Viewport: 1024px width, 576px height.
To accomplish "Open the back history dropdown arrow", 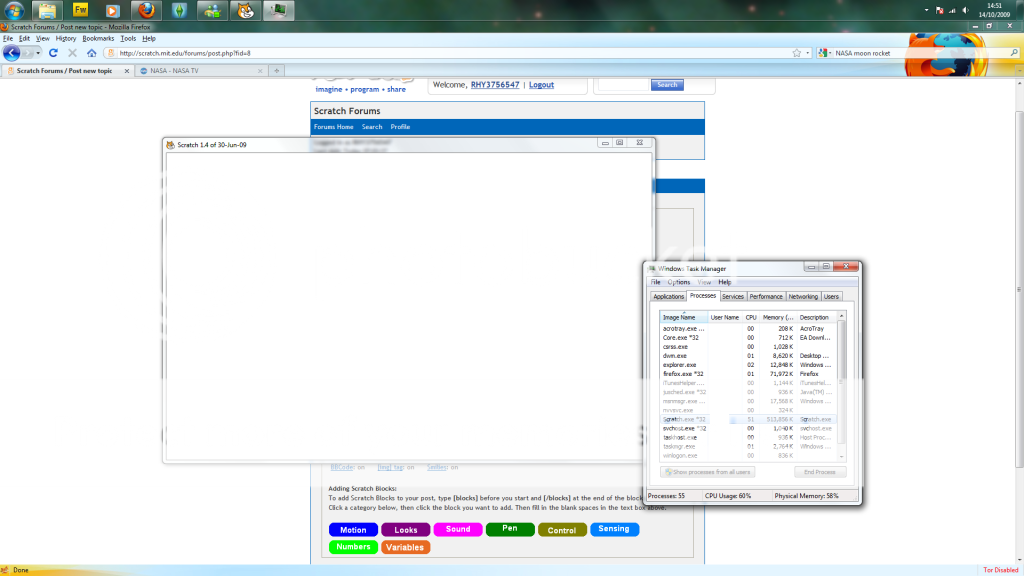I will tap(37, 53).
